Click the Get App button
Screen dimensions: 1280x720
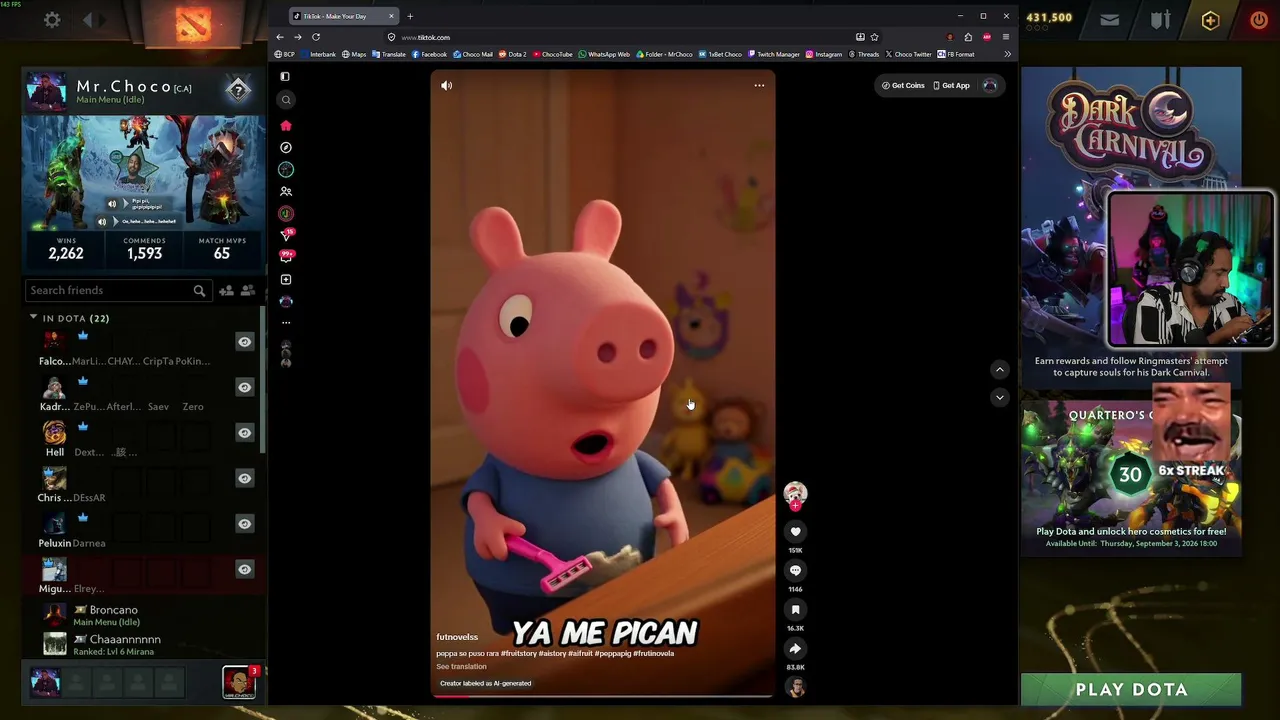951,85
